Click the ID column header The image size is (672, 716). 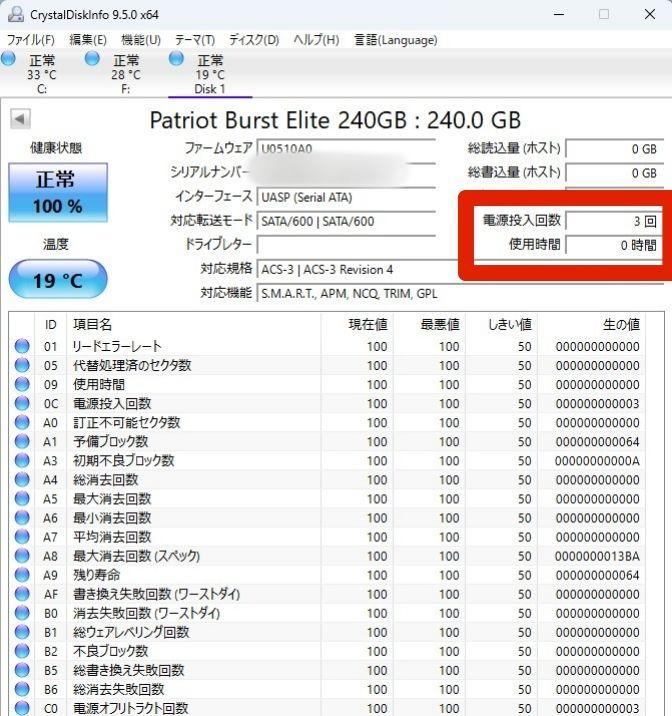(50, 325)
